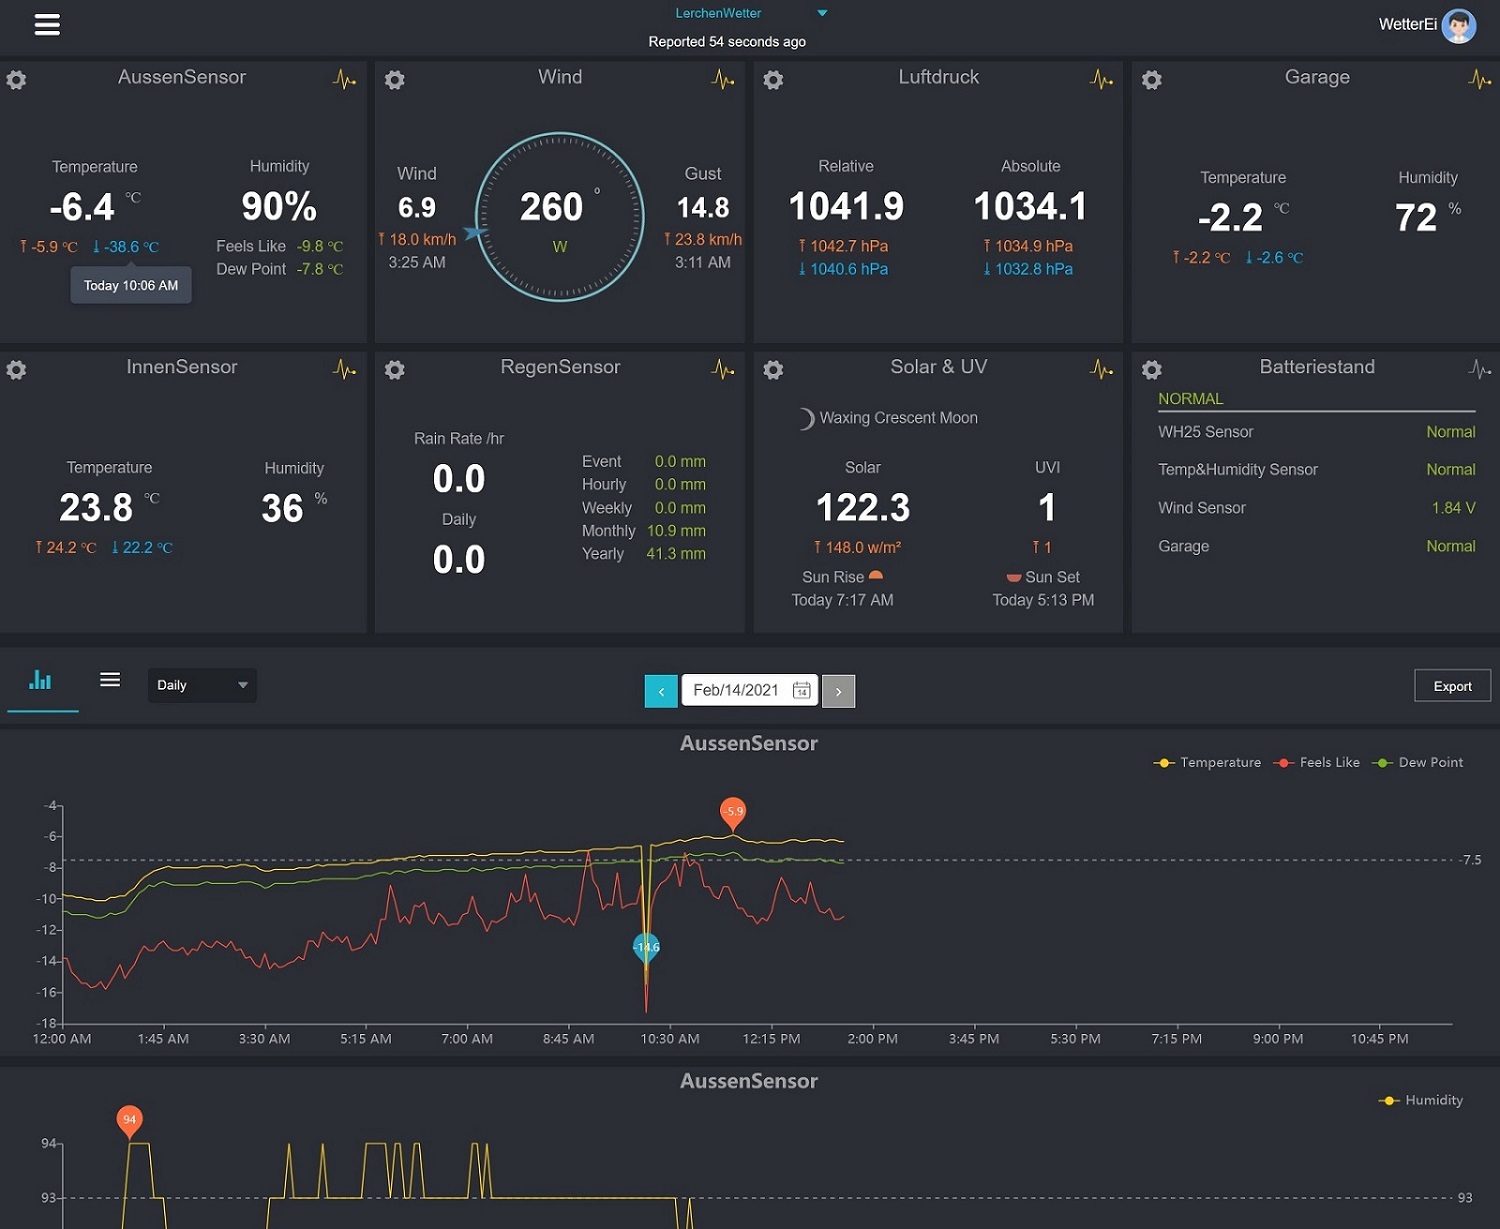
Task: Open calendar picker icon in date field
Action: click(x=801, y=690)
